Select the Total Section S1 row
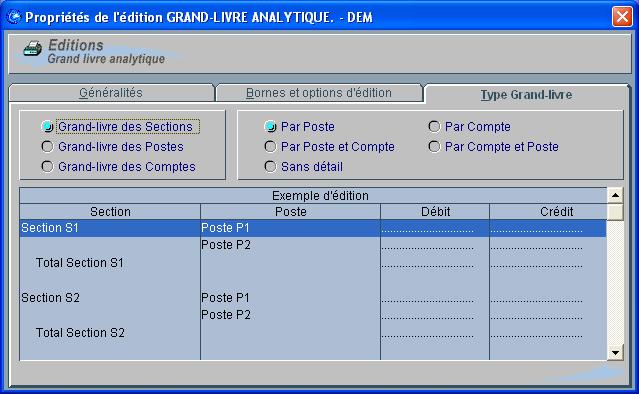This screenshot has width=639, height=394. (80, 263)
